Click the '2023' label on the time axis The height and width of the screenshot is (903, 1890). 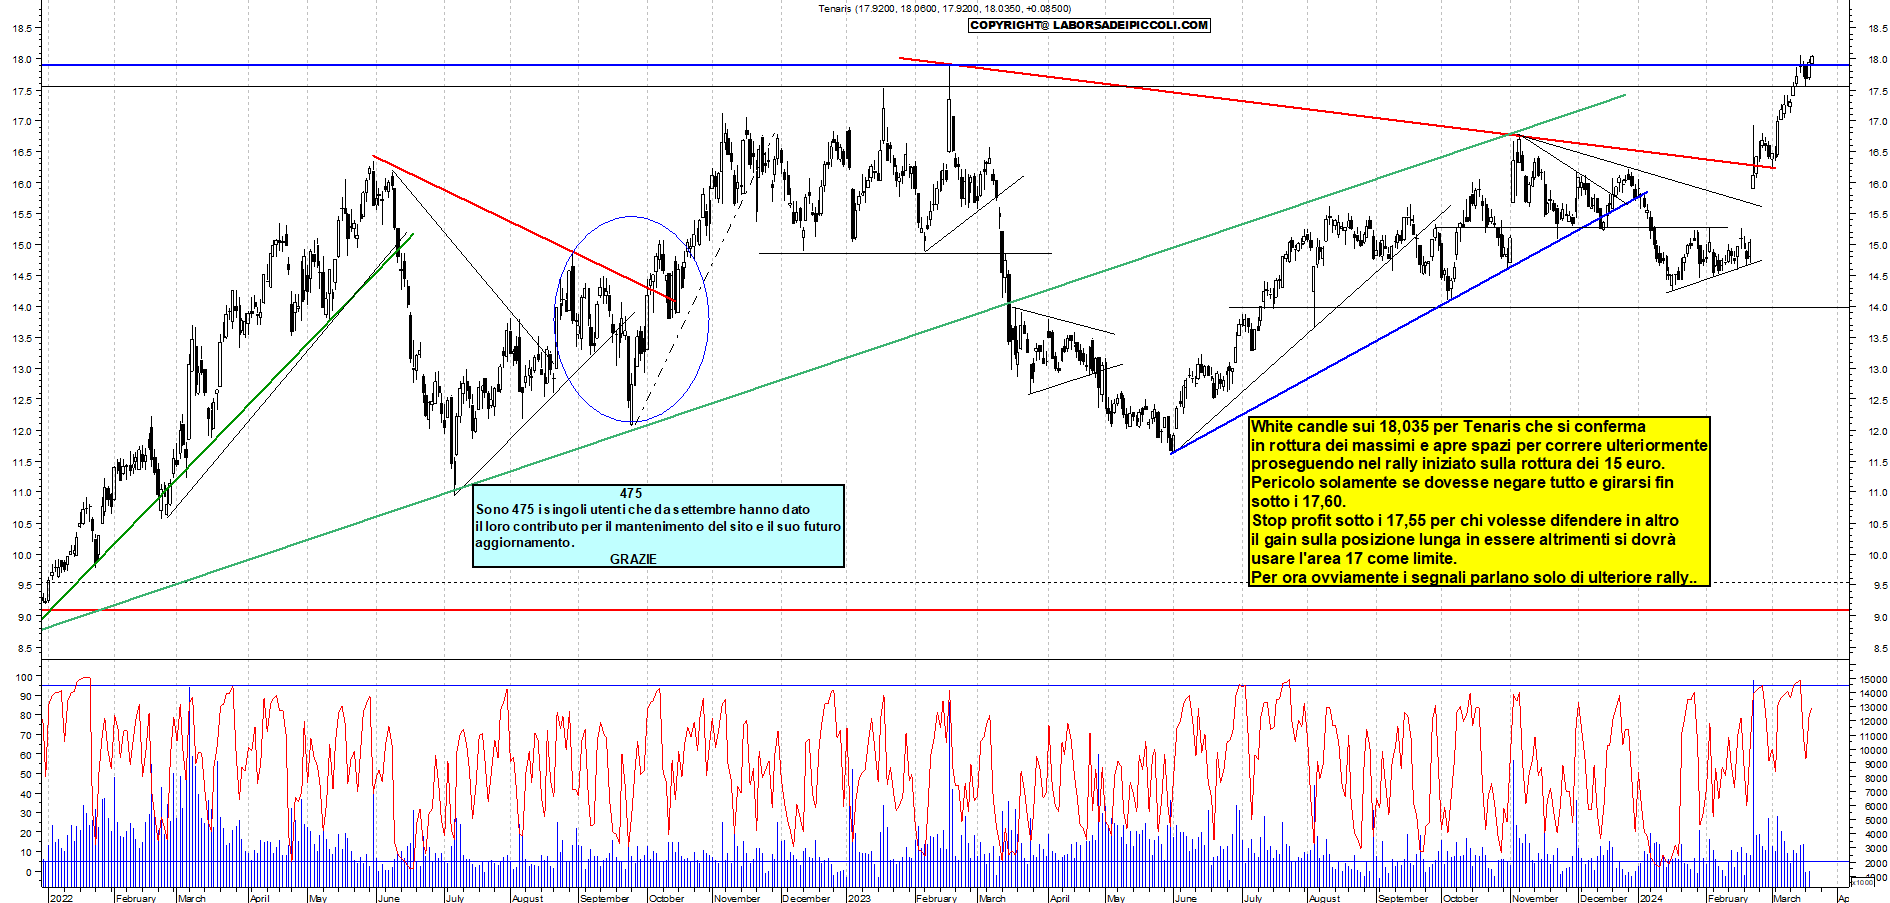pos(859,898)
